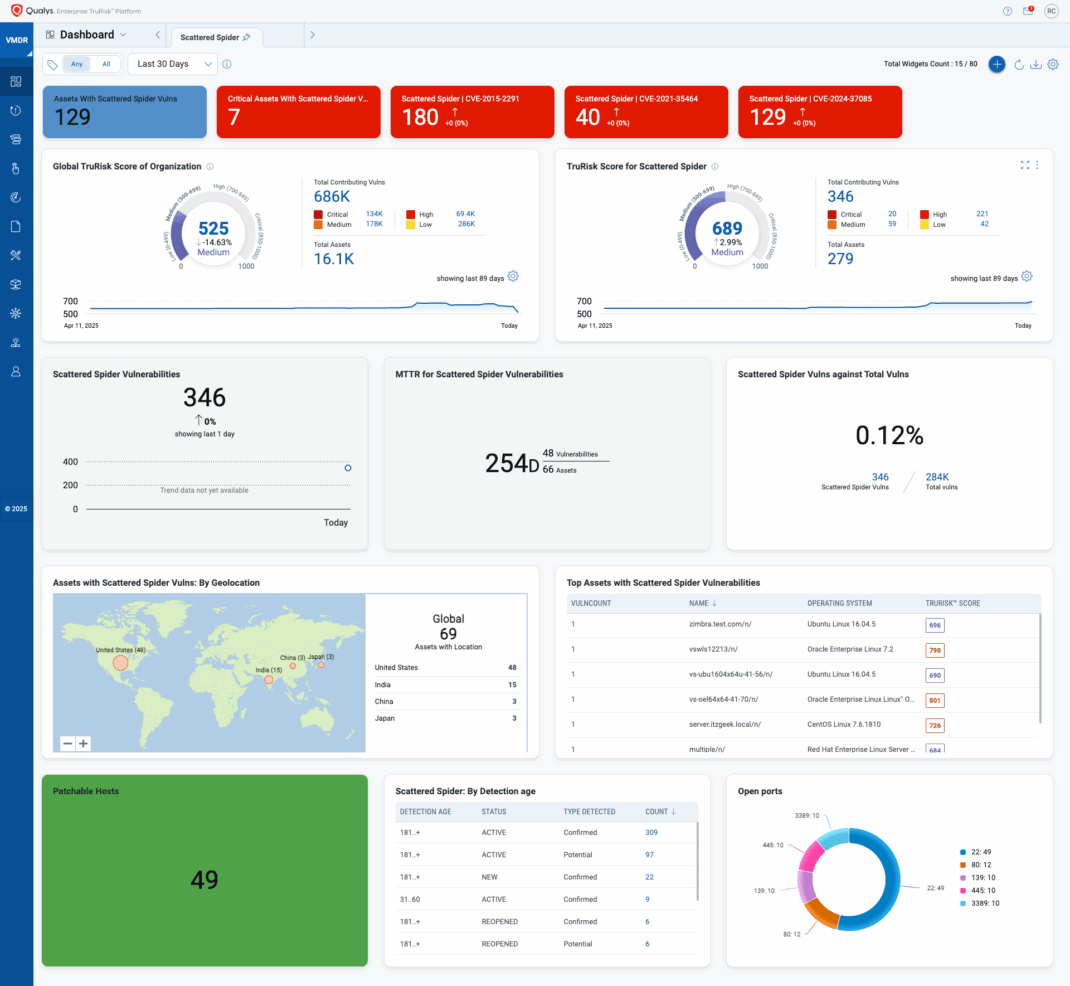The width and height of the screenshot is (1070, 986).
Task: Click the pointing-hand sidebar icon
Action: click(16, 169)
